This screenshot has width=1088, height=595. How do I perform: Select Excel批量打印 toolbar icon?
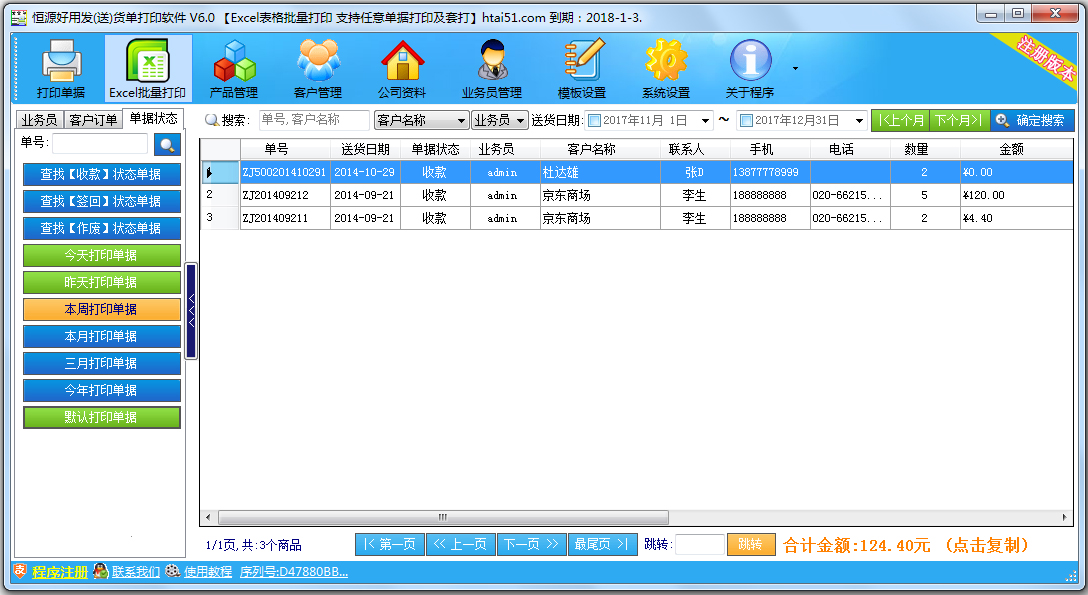(147, 69)
